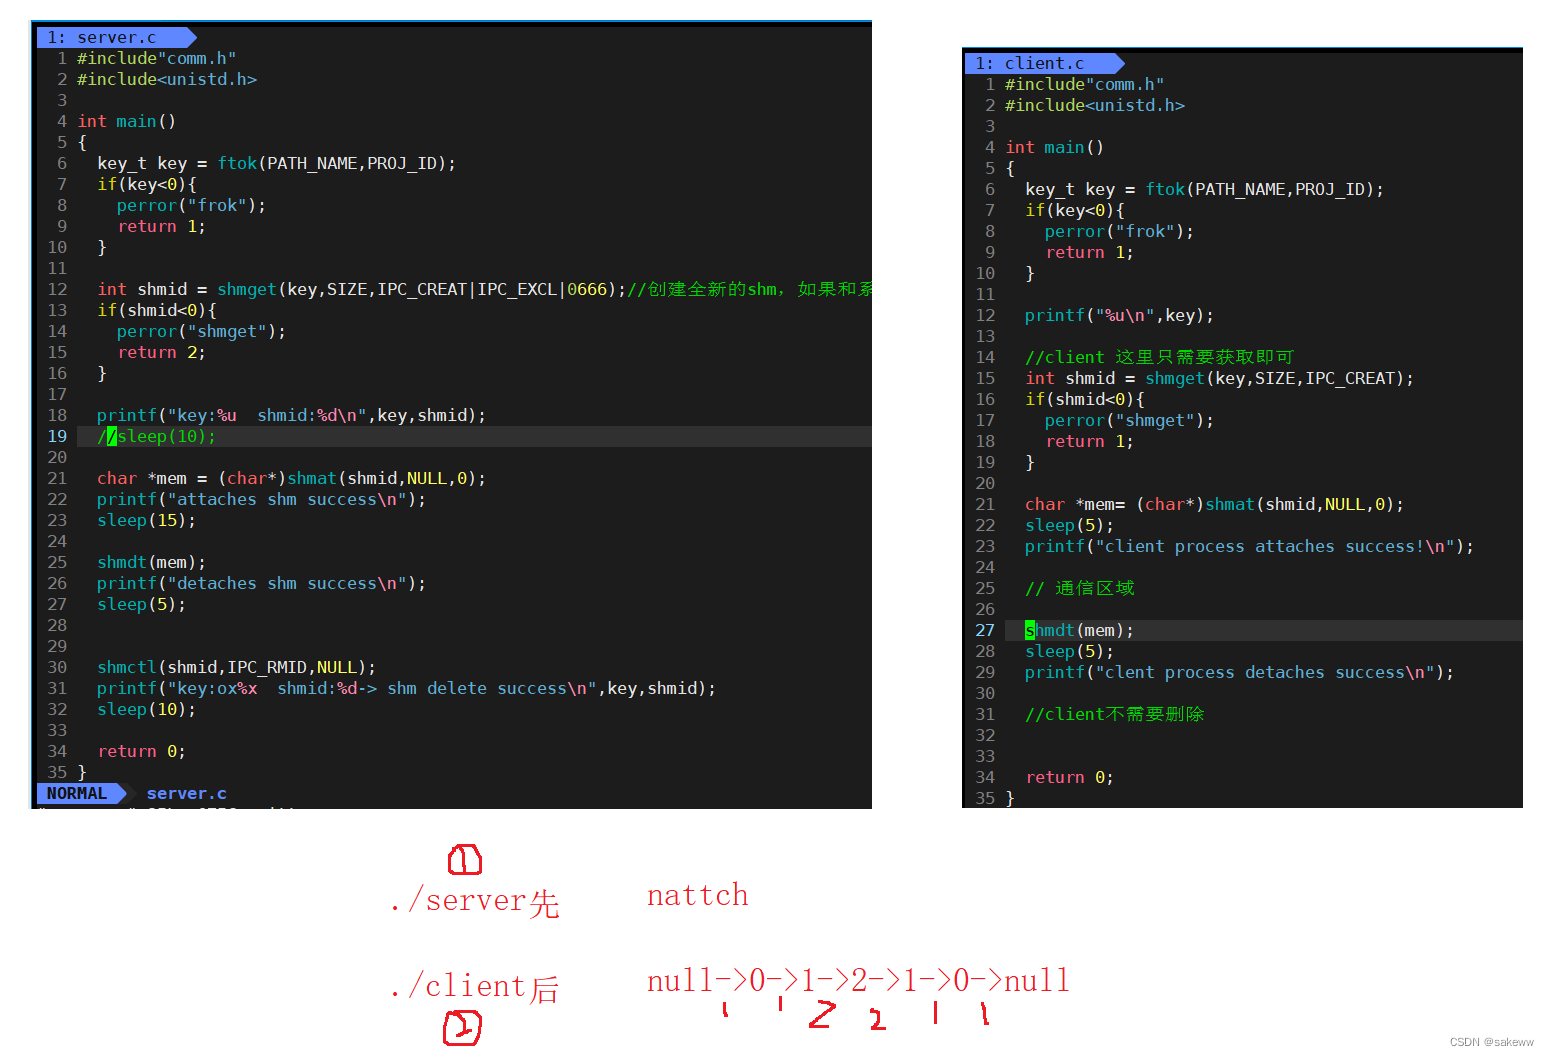Click ftok(PATH_NAME,PROJ_ID) line in server.c
The width and height of the screenshot is (1549, 1056).
tap(276, 163)
